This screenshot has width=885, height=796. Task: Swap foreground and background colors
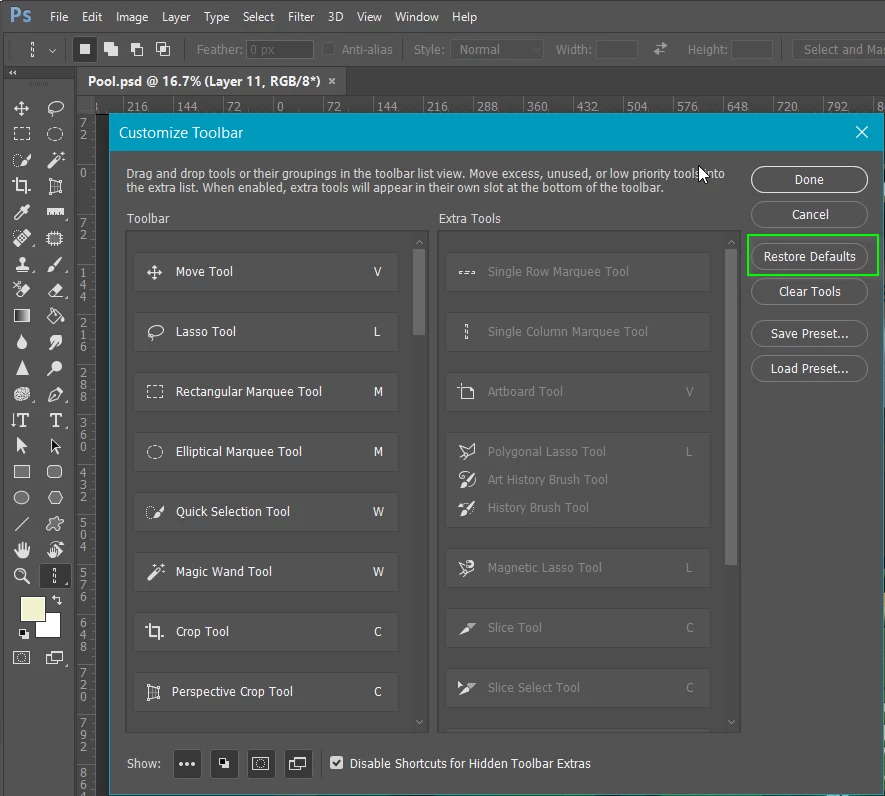[56, 600]
